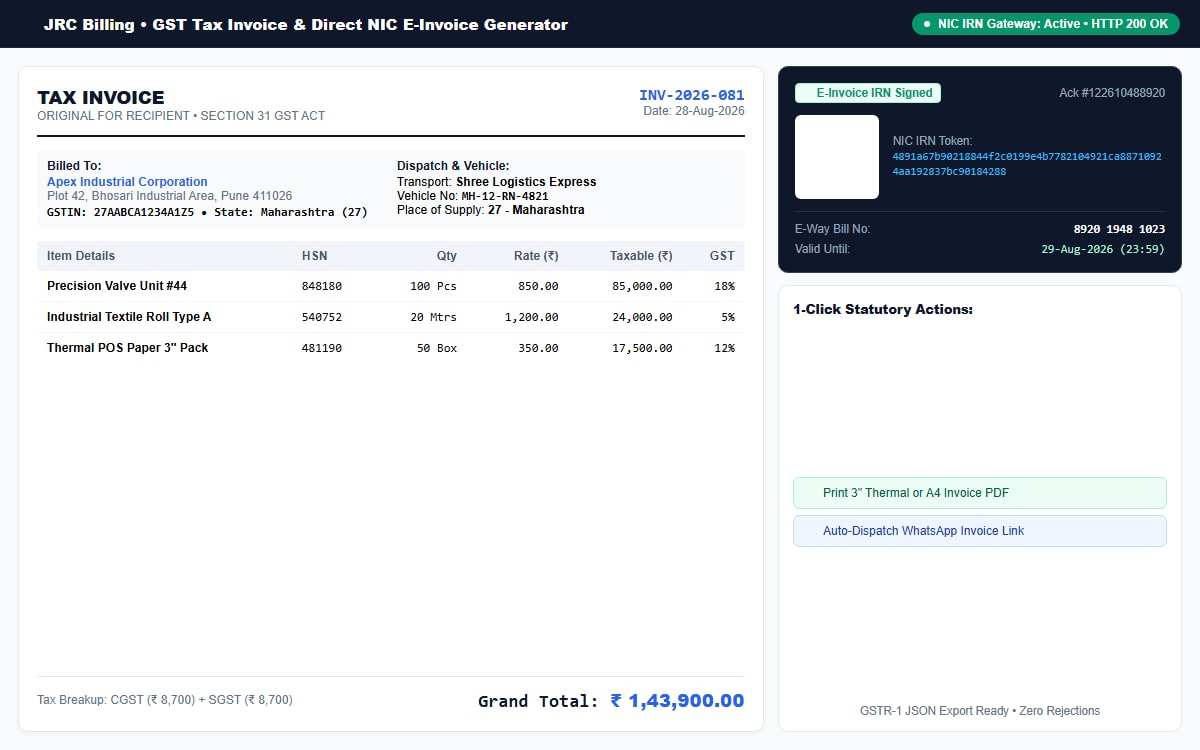This screenshot has width=1200, height=750.
Task: Click Original for Recipient Section 31 subtitle
Action: click(x=181, y=116)
